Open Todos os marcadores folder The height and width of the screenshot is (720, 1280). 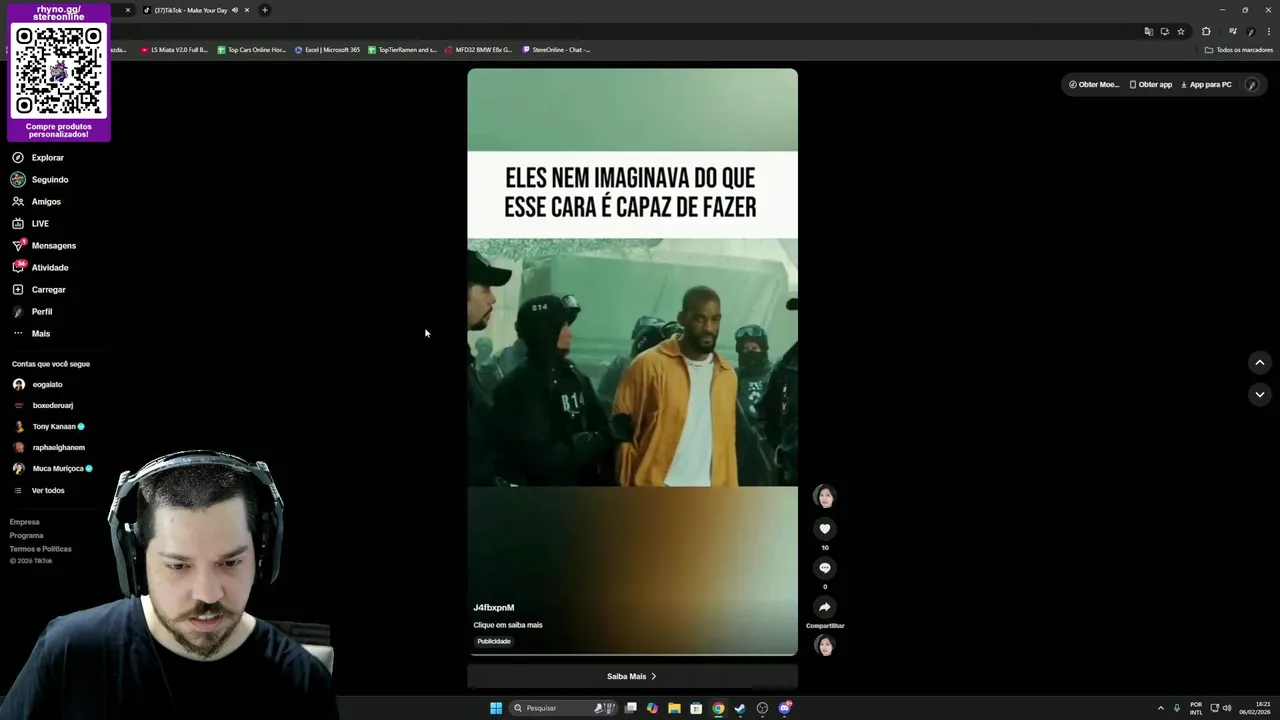click(x=1238, y=50)
